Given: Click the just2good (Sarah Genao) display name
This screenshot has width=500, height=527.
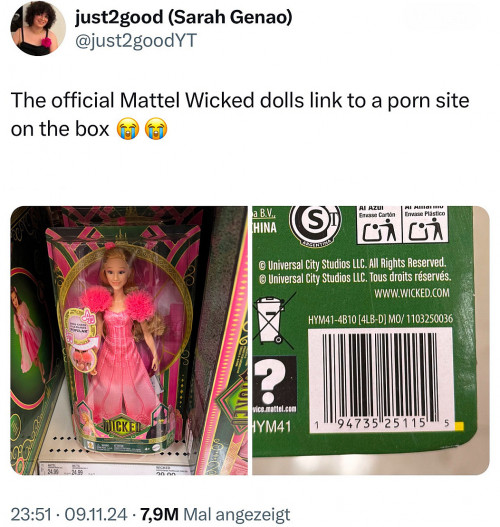Looking at the screenshot, I should (x=183, y=17).
